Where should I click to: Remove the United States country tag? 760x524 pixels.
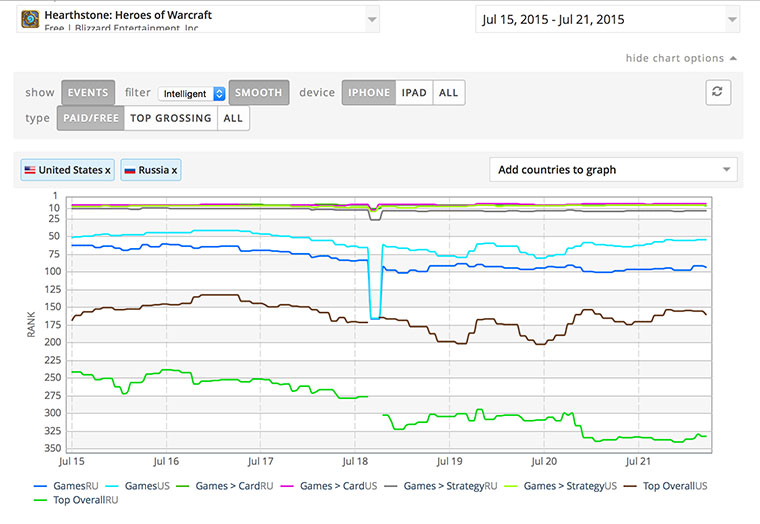pos(108,171)
